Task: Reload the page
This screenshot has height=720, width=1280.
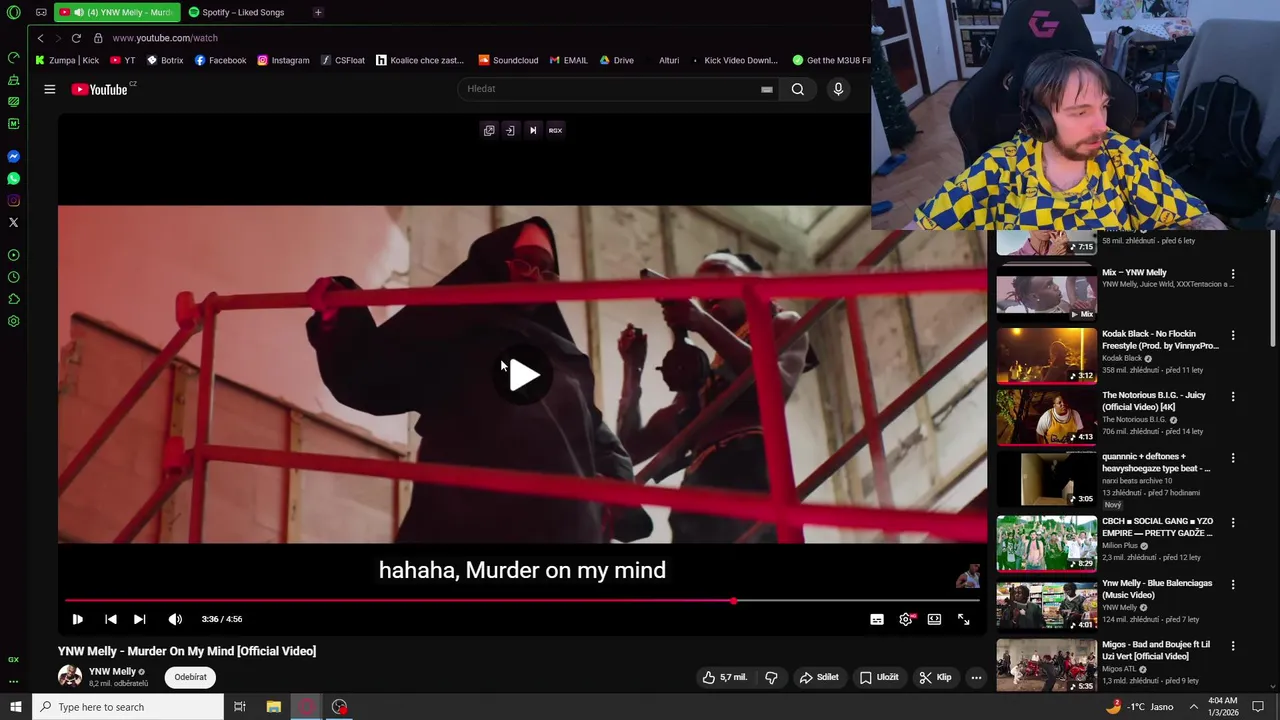Action: (76, 38)
